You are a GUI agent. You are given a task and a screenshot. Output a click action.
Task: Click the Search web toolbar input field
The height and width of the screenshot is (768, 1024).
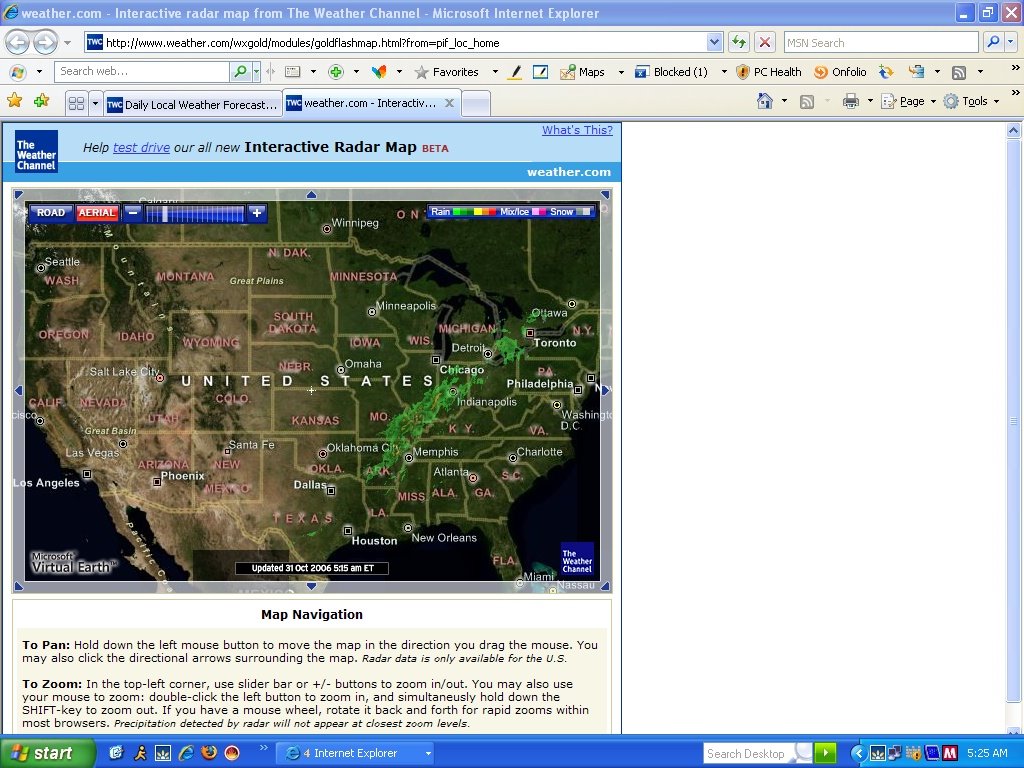tap(142, 71)
